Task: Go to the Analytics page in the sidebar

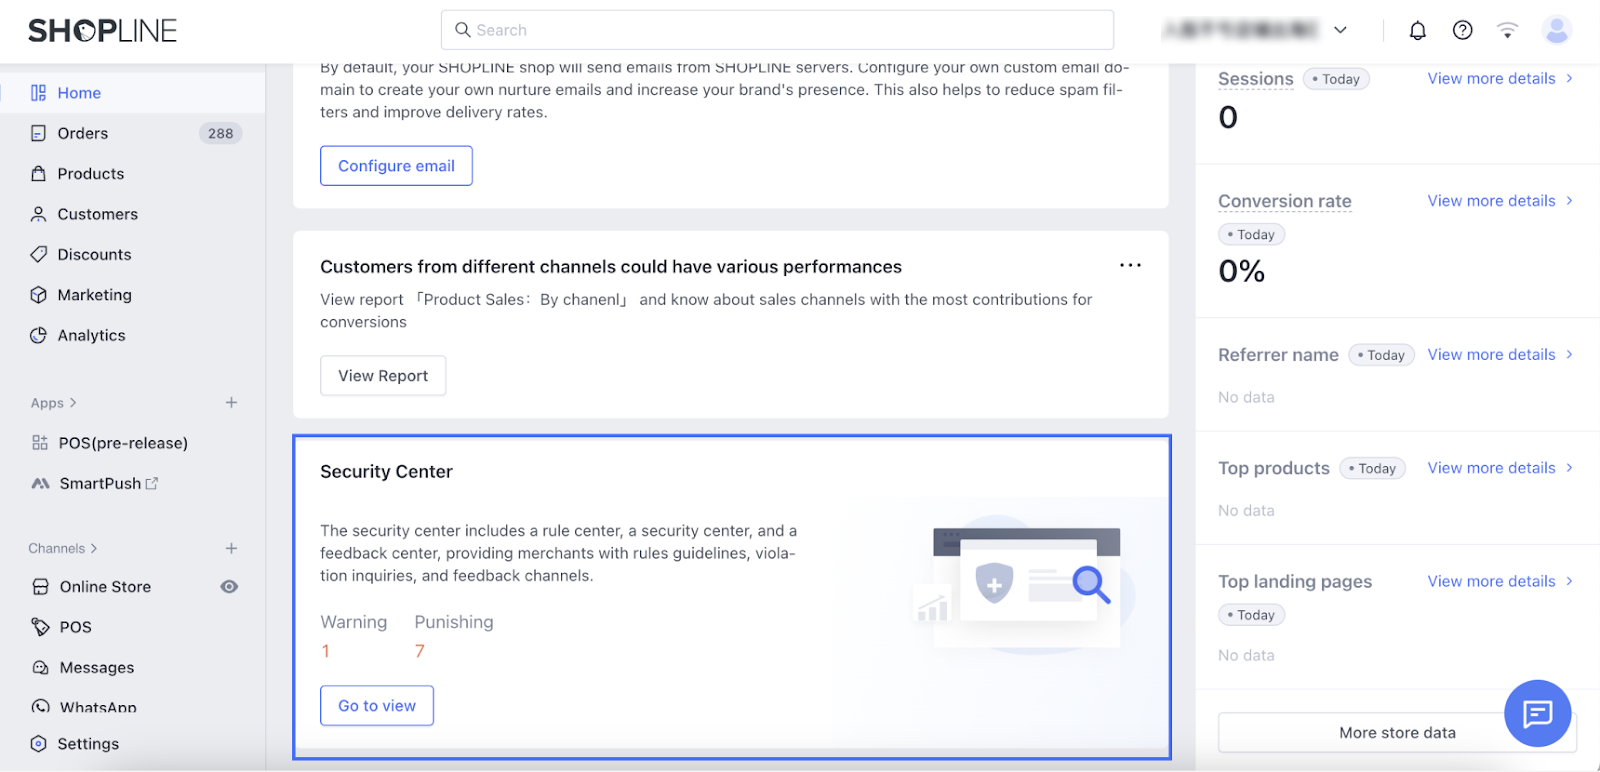Action: click(x=91, y=336)
